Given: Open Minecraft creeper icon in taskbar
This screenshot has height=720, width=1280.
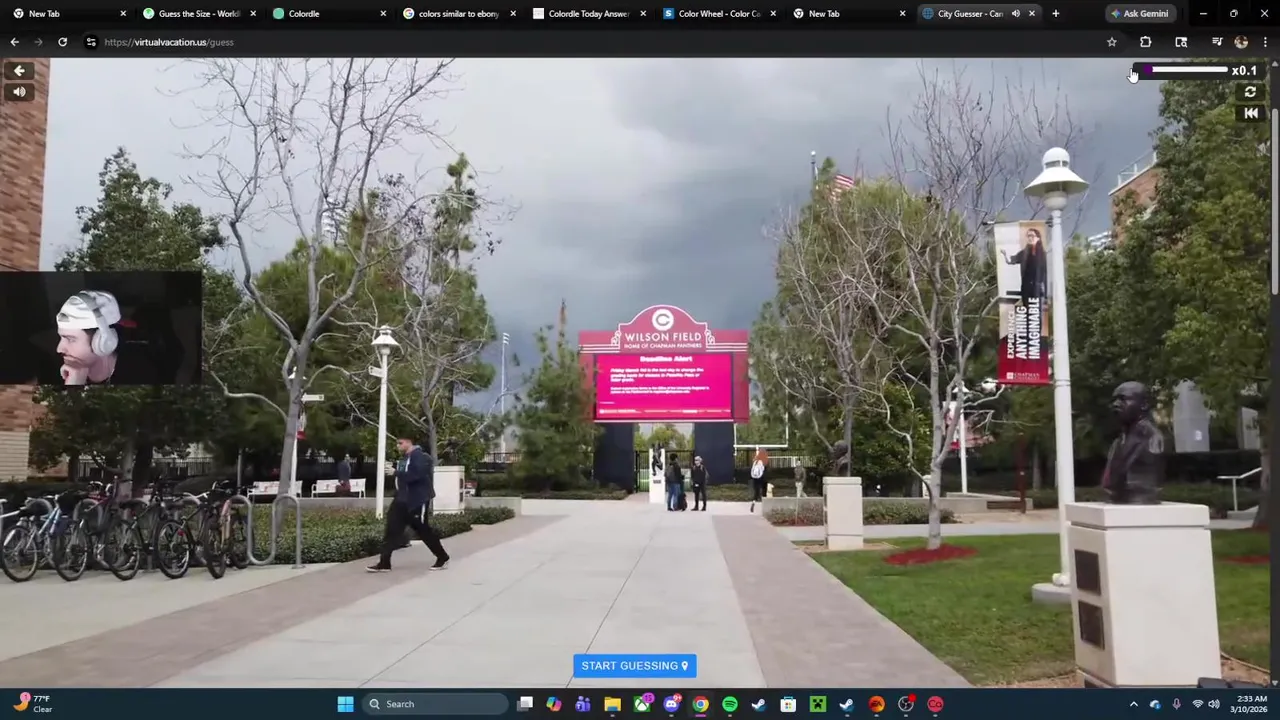Looking at the screenshot, I should pyautogui.click(x=817, y=704).
